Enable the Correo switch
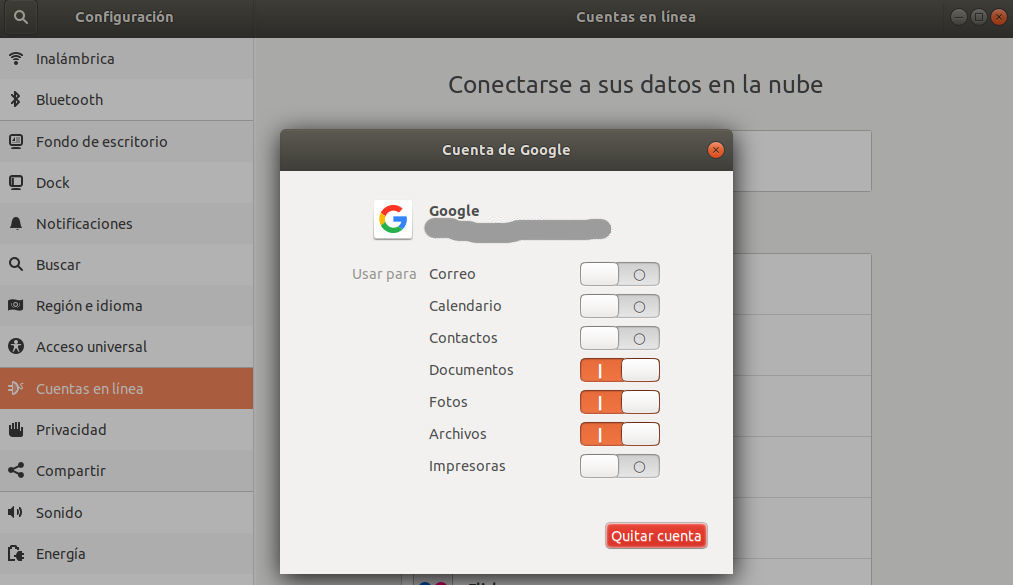This screenshot has width=1013, height=585. click(620, 274)
